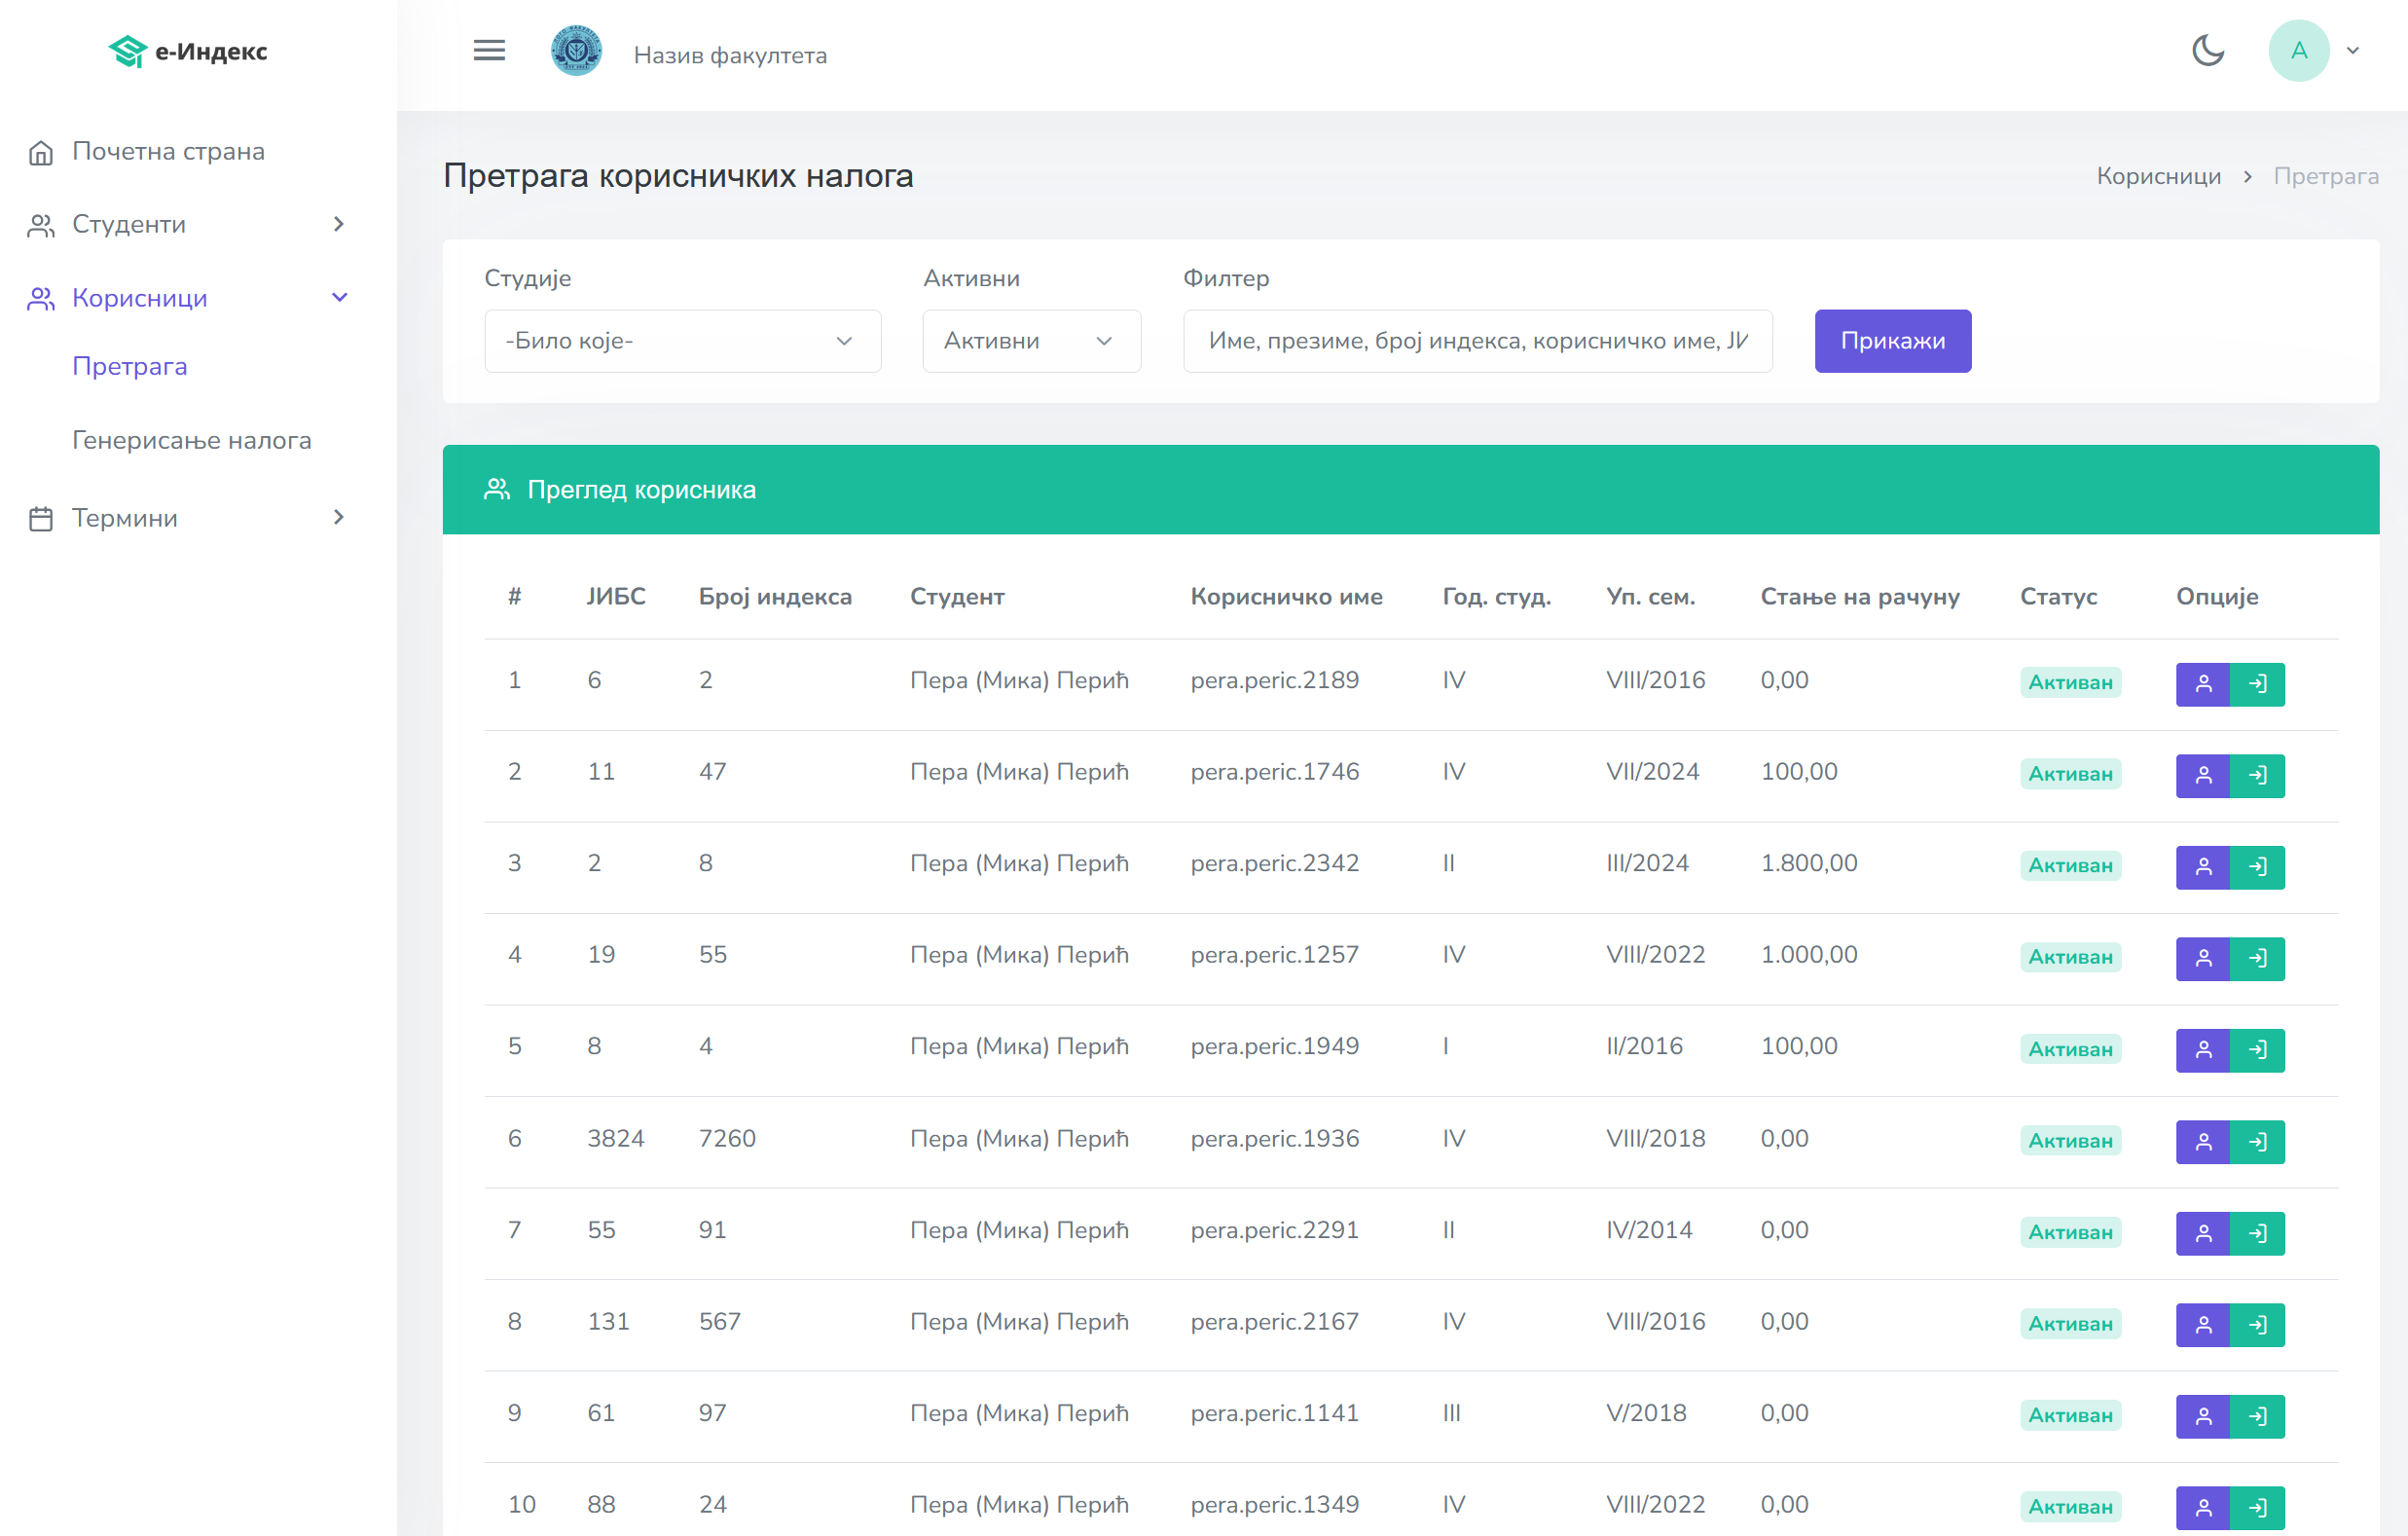Click the е-Индекс logo
The image size is (2408, 1536).
188,50
